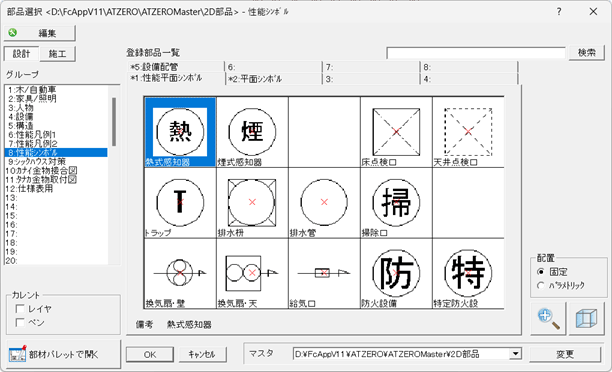The height and width of the screenshot is (372, 612).
Task: Select group 2:家具/照明
Action: 56,99
